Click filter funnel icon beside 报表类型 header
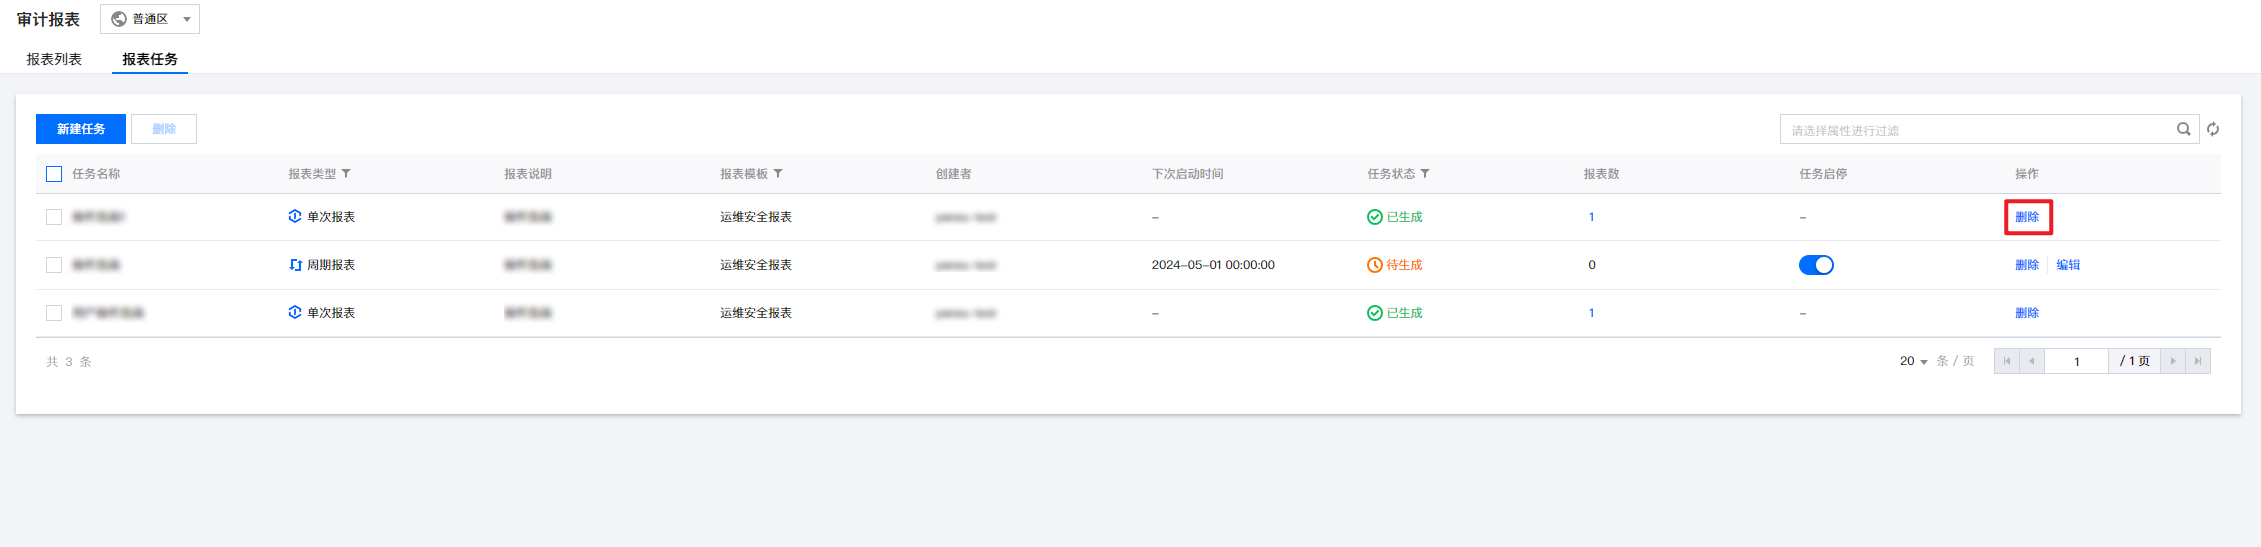Viewport: 2261px width, 547px height. pyautogui.click(x=346, y=174)
